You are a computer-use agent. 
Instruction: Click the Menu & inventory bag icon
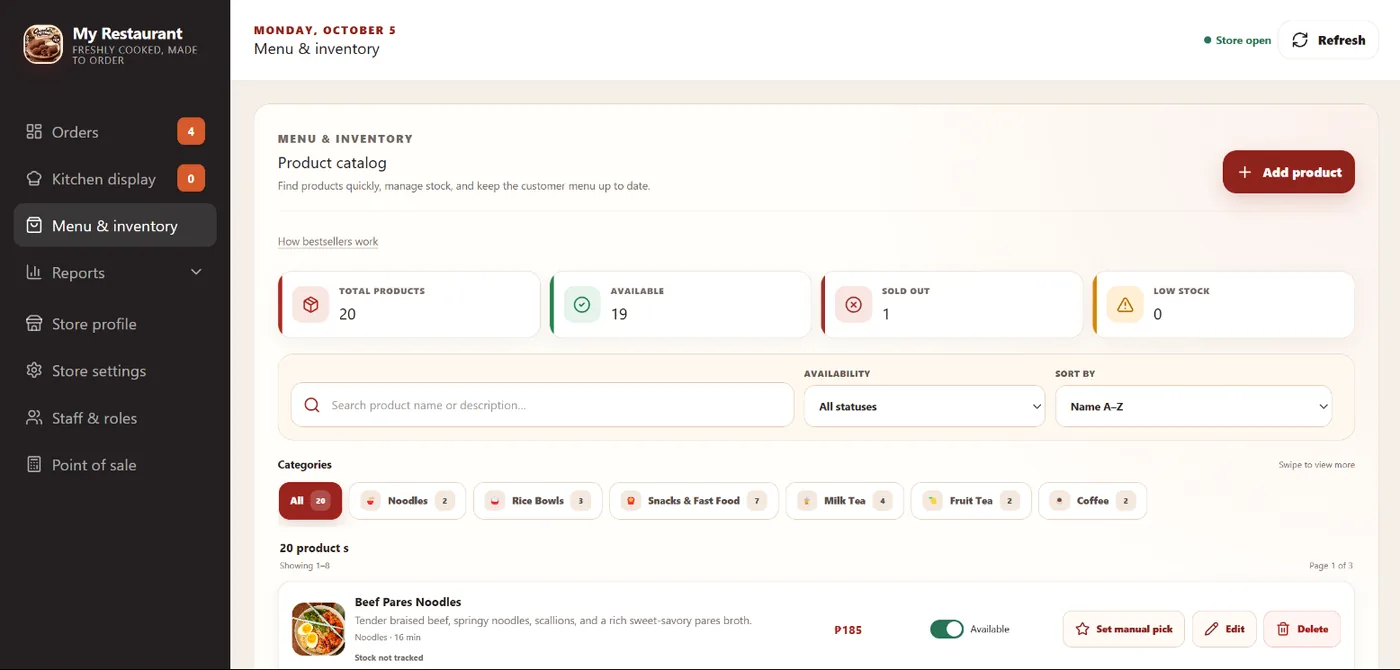tap(34, 225)
